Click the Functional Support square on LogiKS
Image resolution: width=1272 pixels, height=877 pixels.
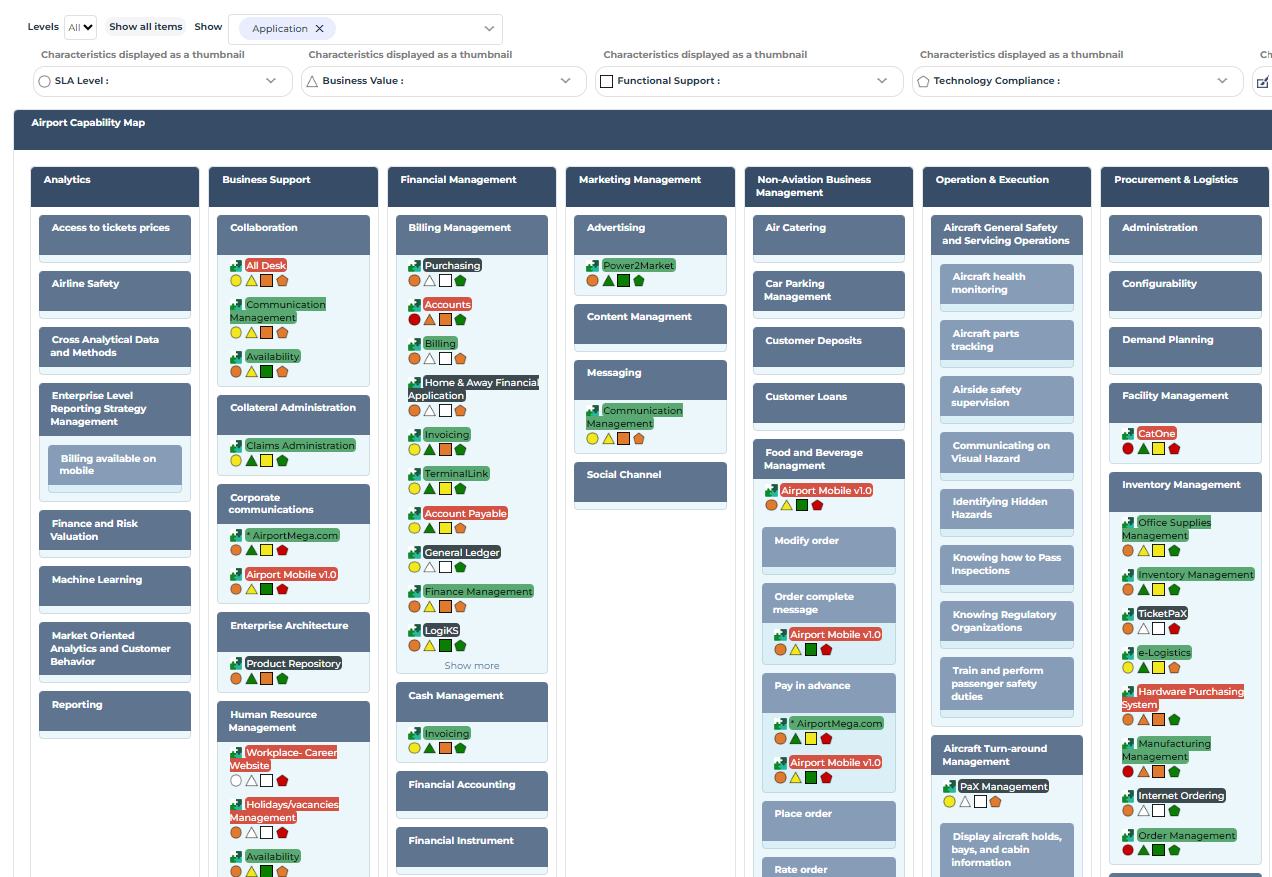tap(443, 644)
